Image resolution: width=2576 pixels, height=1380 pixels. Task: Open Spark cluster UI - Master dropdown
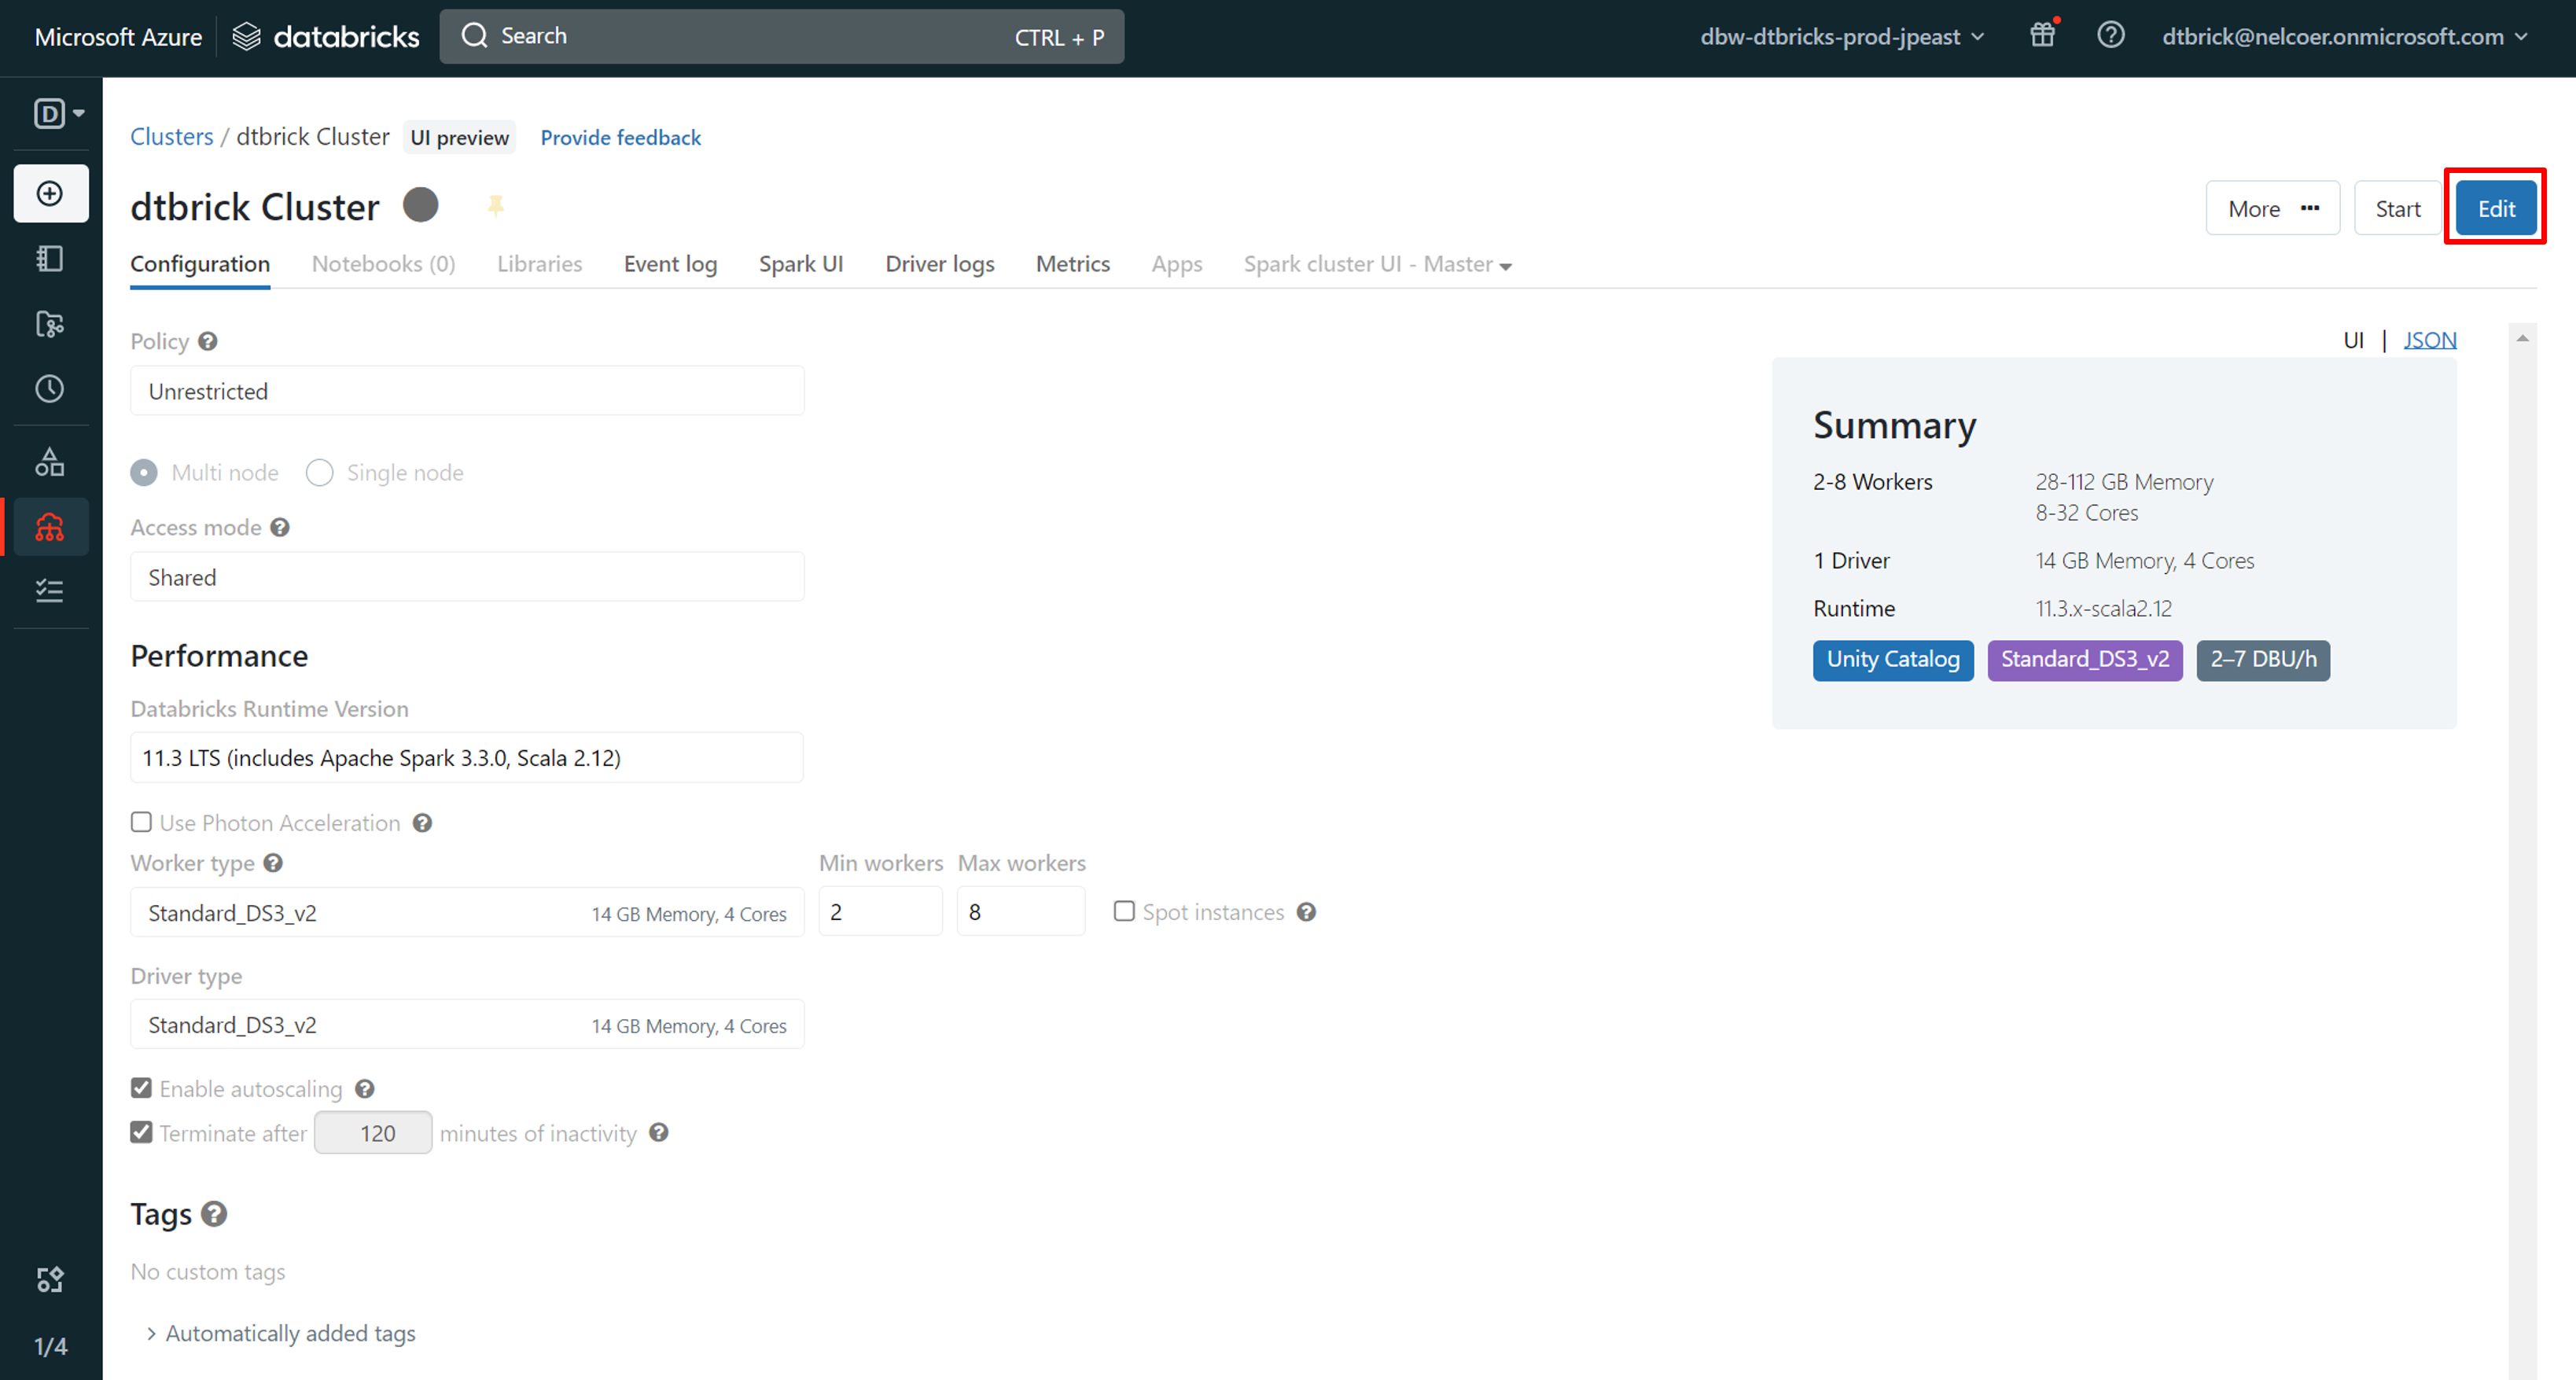[1377, 264]
